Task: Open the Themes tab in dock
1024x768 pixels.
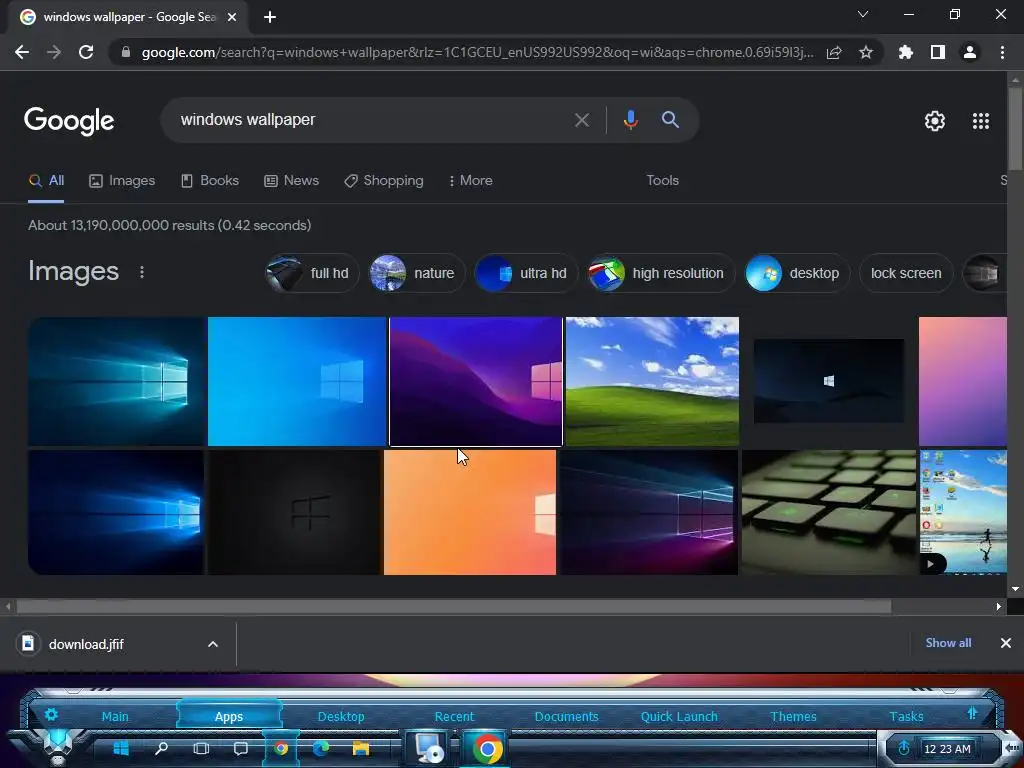Action: 793,716
